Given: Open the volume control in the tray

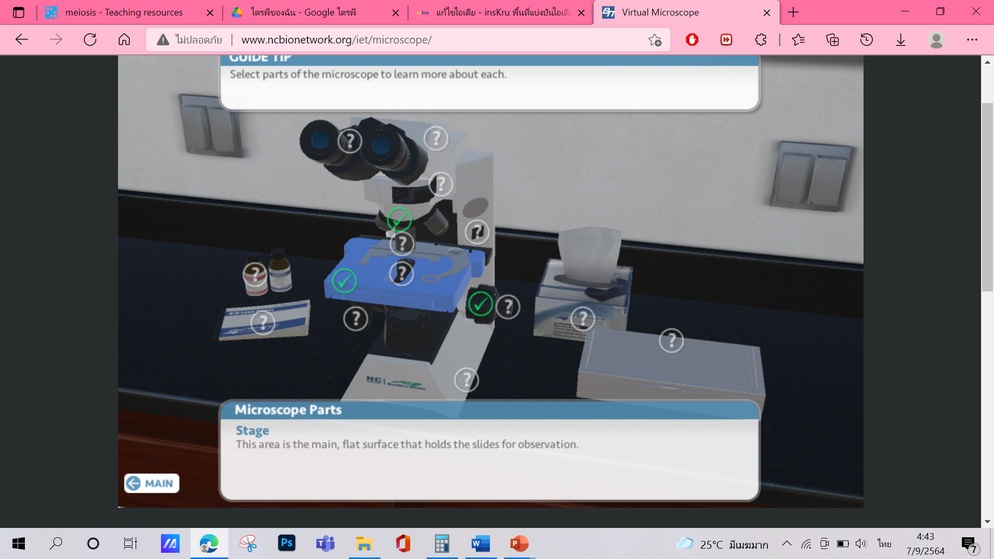Looking at the screenshot, I should click(860, 543).
